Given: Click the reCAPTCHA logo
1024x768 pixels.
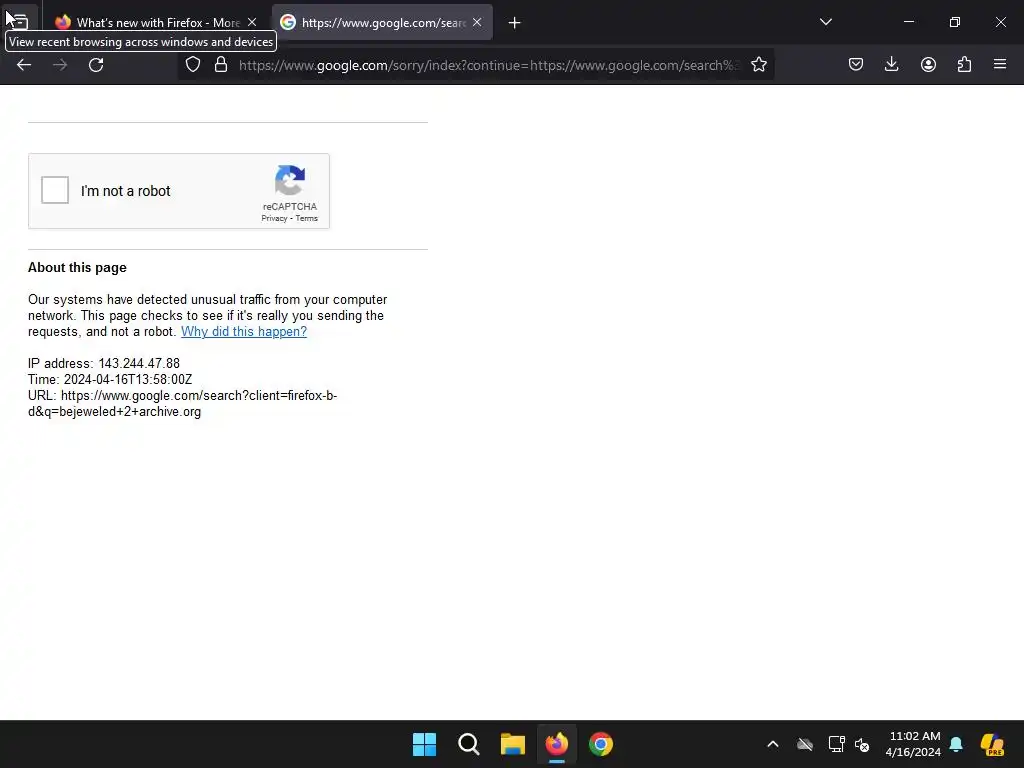Looking at the screenshot, I should point(290,180).
